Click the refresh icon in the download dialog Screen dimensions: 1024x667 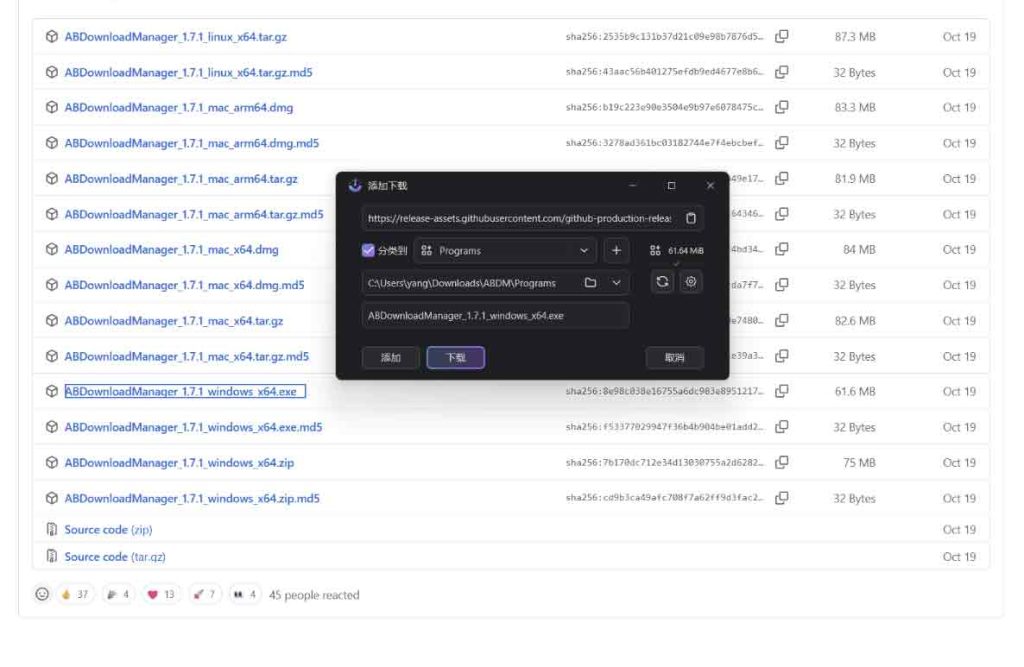[x=662, y=282]
